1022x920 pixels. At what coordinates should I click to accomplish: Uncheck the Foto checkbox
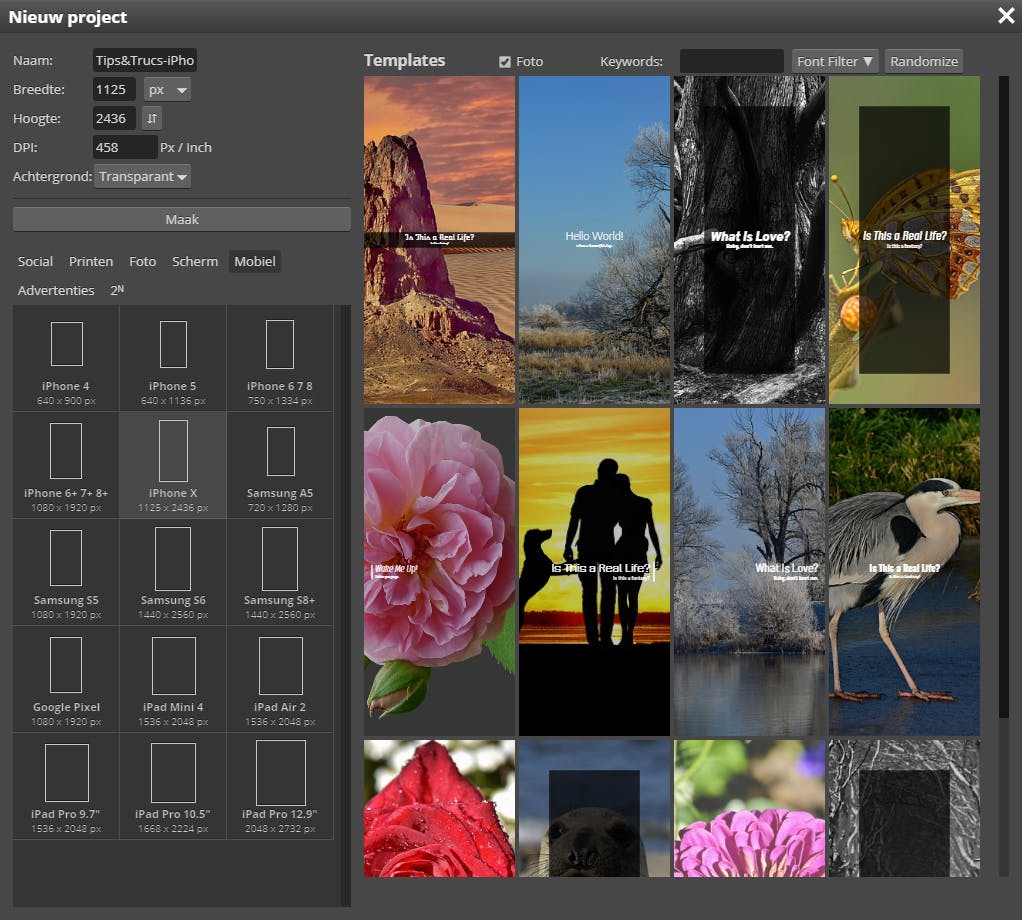pos(505,62)
